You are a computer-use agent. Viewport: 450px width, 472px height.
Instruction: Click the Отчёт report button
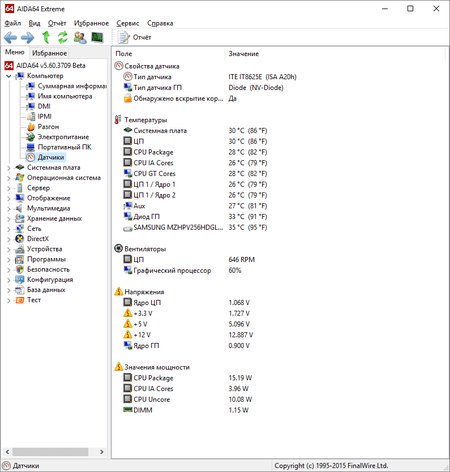pyautogui.click(x=135, y=37)
